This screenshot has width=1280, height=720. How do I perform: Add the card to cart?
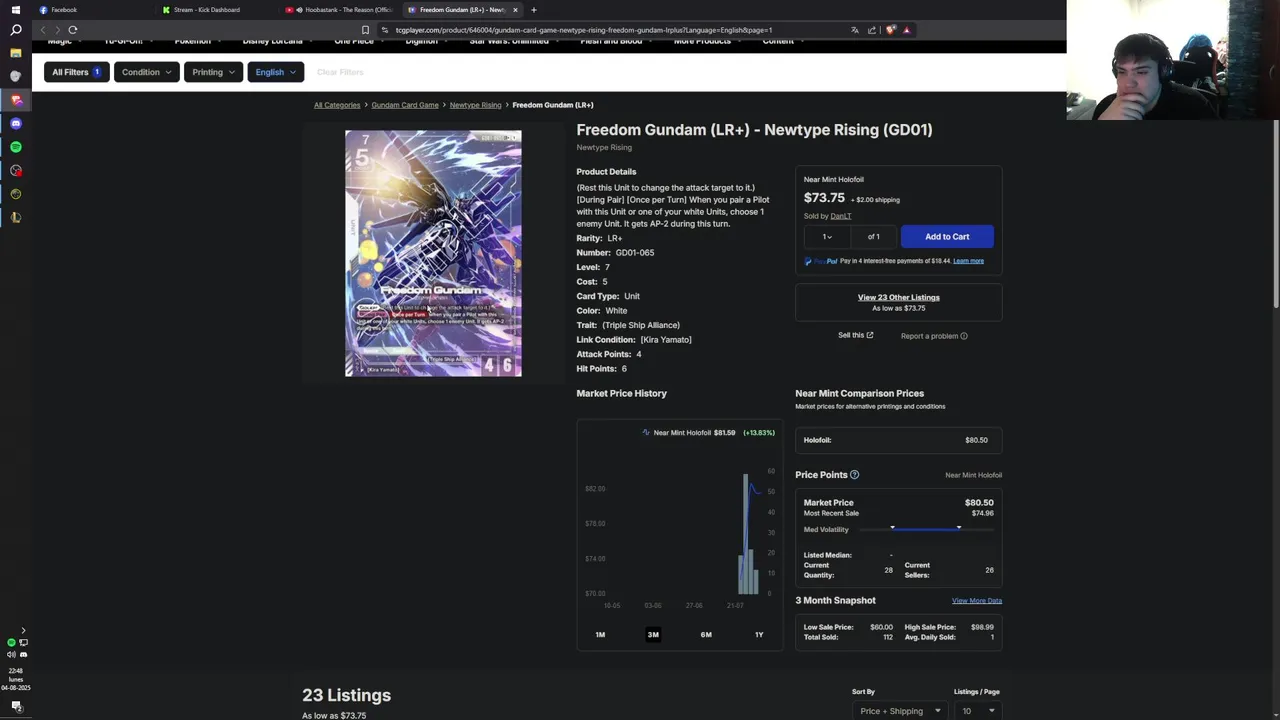click(x=947, y=237)
